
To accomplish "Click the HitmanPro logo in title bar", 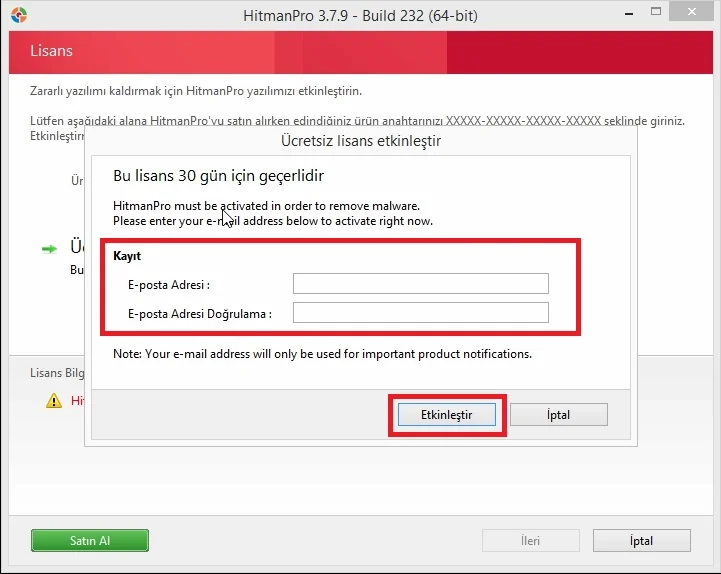I will 18,16.
